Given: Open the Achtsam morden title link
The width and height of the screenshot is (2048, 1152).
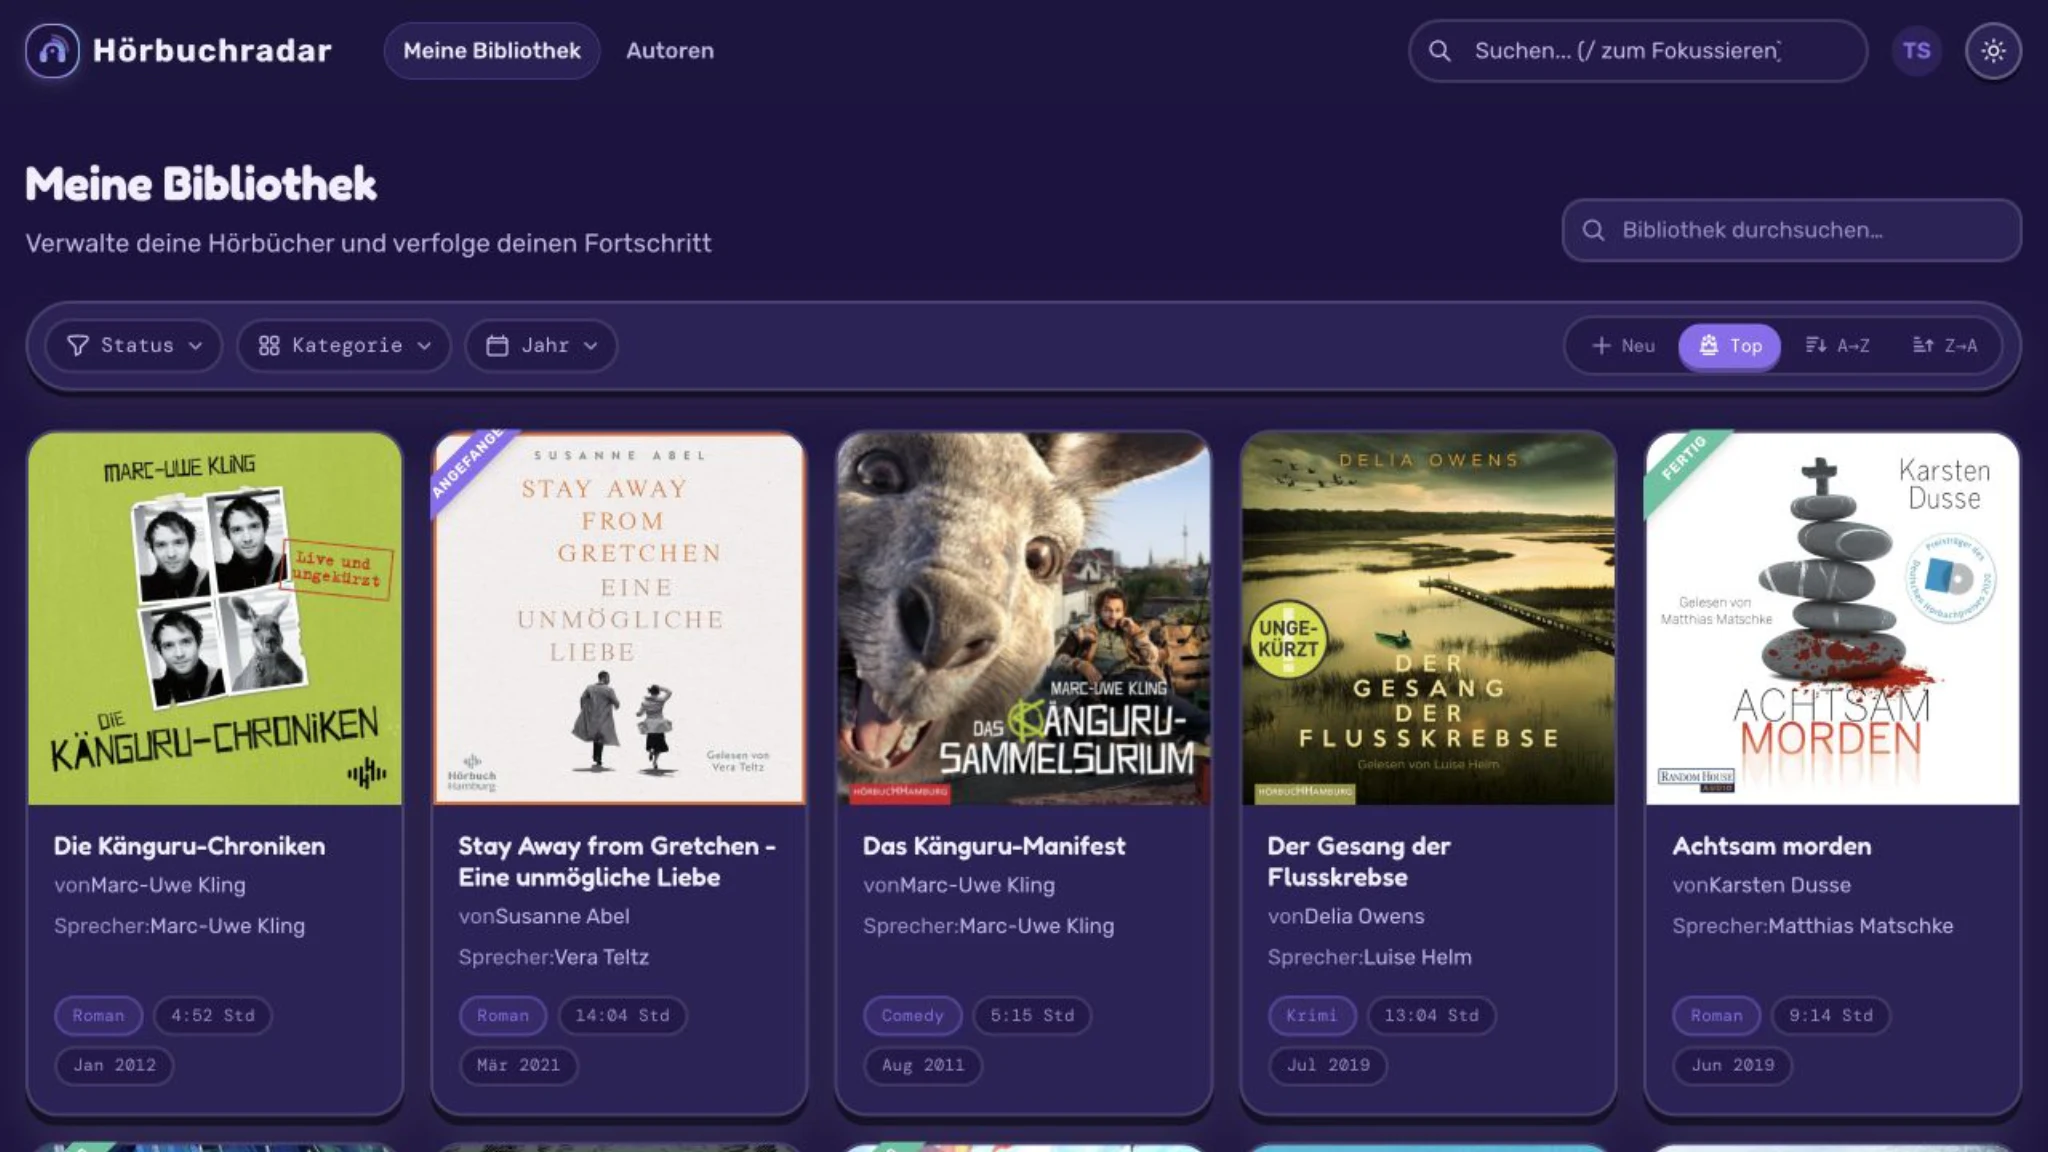Looking at the screenshot, I should tap(1772, 846).
